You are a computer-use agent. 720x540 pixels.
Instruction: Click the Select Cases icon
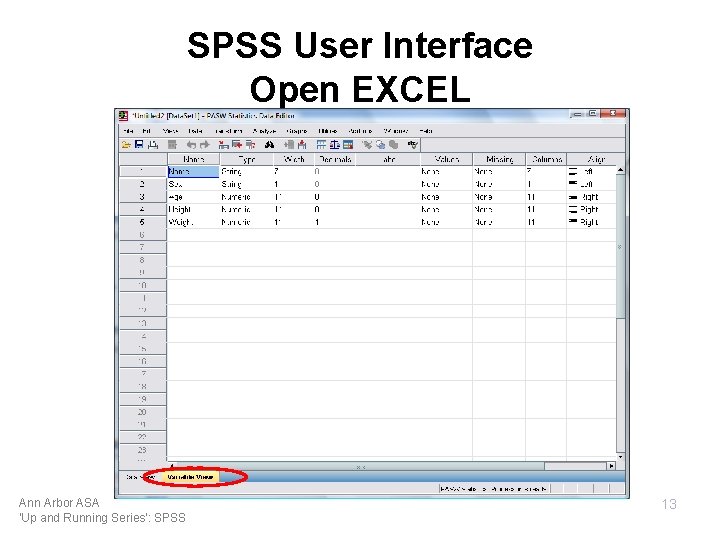(x=348, y=145)
